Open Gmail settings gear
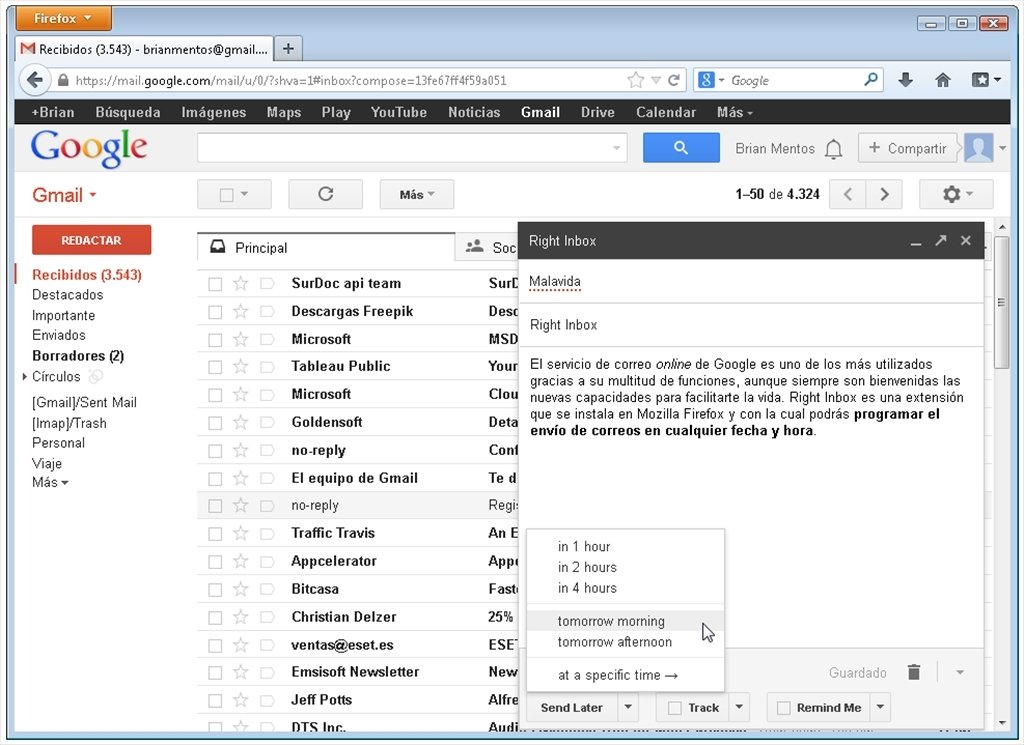 (957, 194)
